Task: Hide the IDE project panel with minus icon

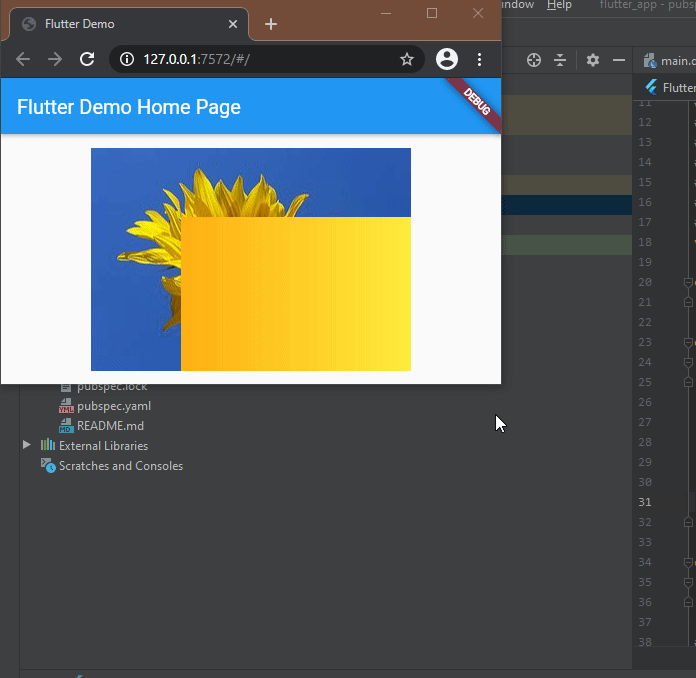Action: [619, 60]
